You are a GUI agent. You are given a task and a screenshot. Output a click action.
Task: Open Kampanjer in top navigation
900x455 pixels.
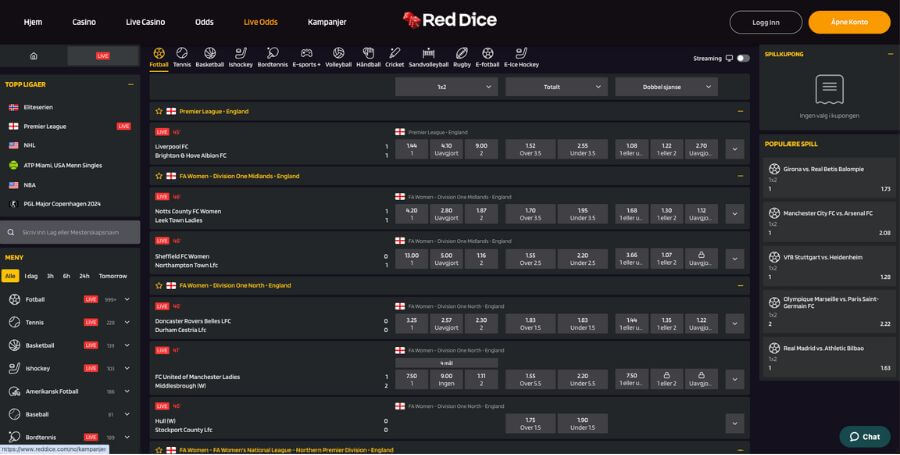point(327,22)
